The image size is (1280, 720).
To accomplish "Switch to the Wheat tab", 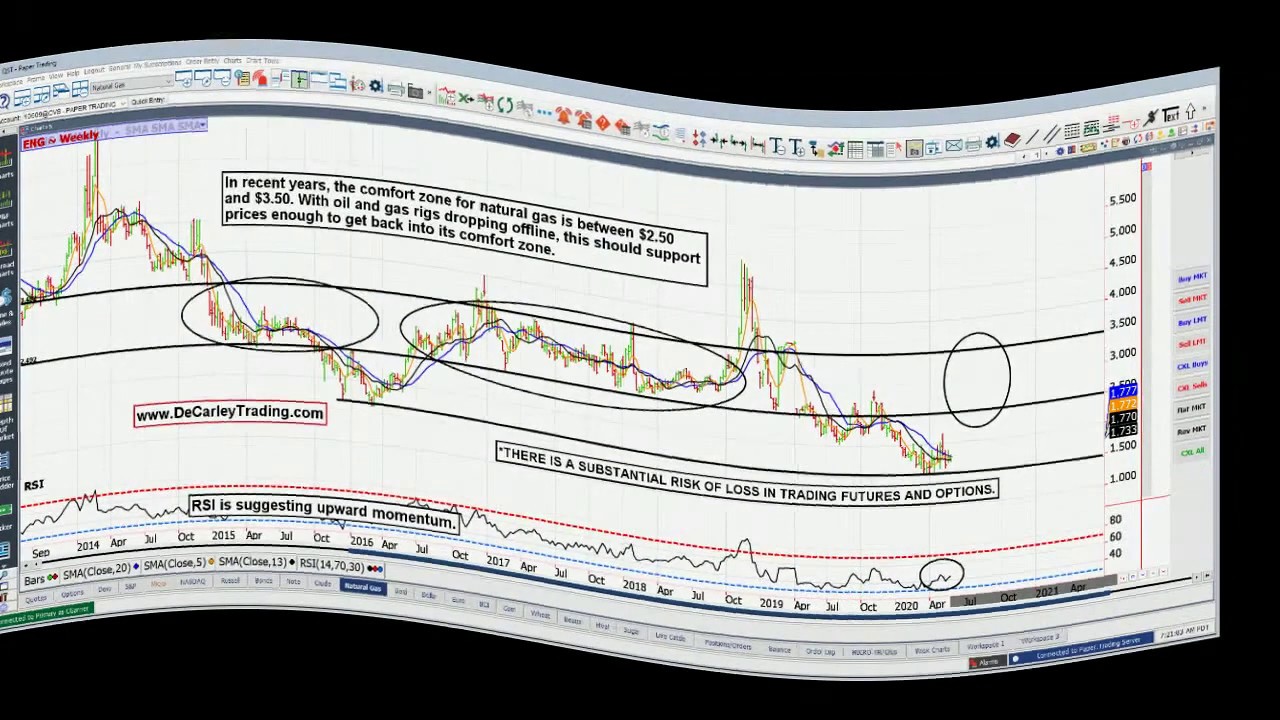I will coord(540,613).
